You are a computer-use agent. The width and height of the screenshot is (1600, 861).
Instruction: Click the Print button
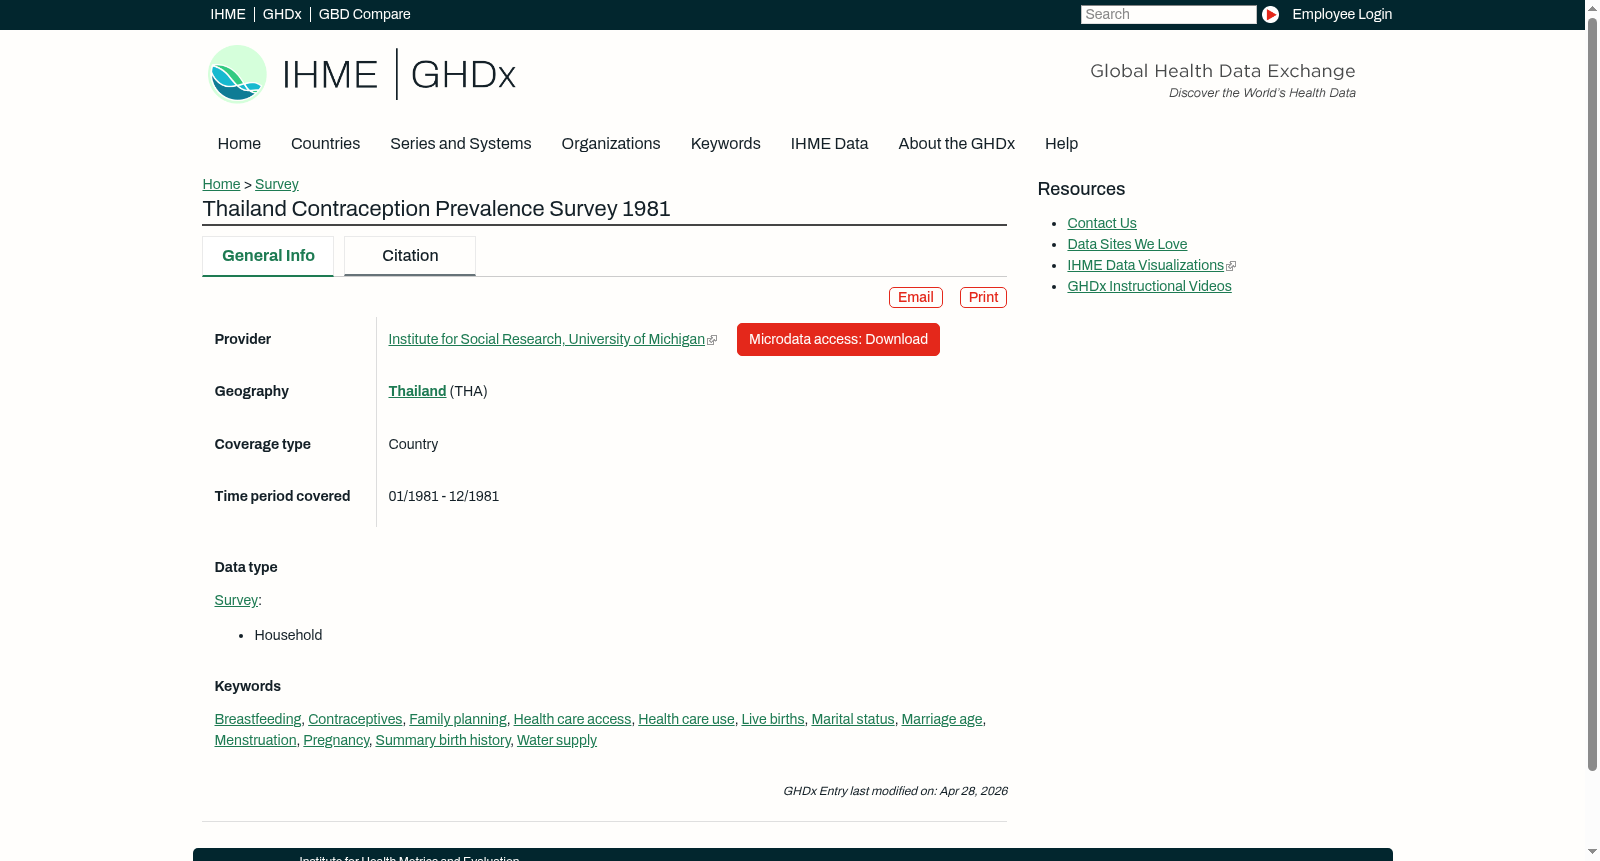[983, 297]
